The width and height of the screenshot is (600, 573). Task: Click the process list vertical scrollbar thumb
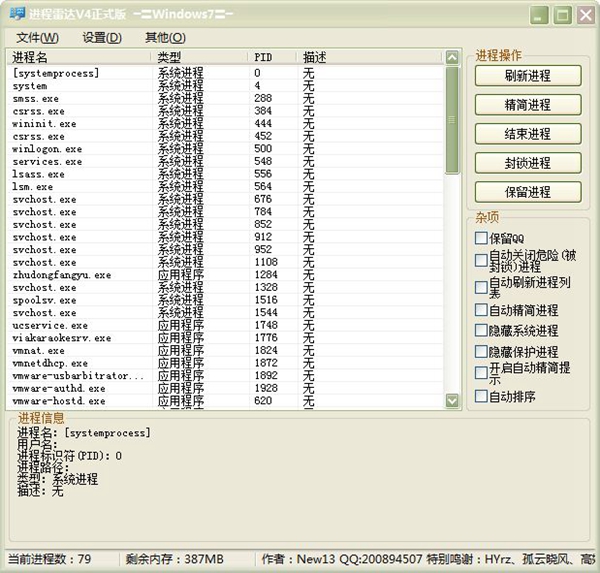(452, 120)
